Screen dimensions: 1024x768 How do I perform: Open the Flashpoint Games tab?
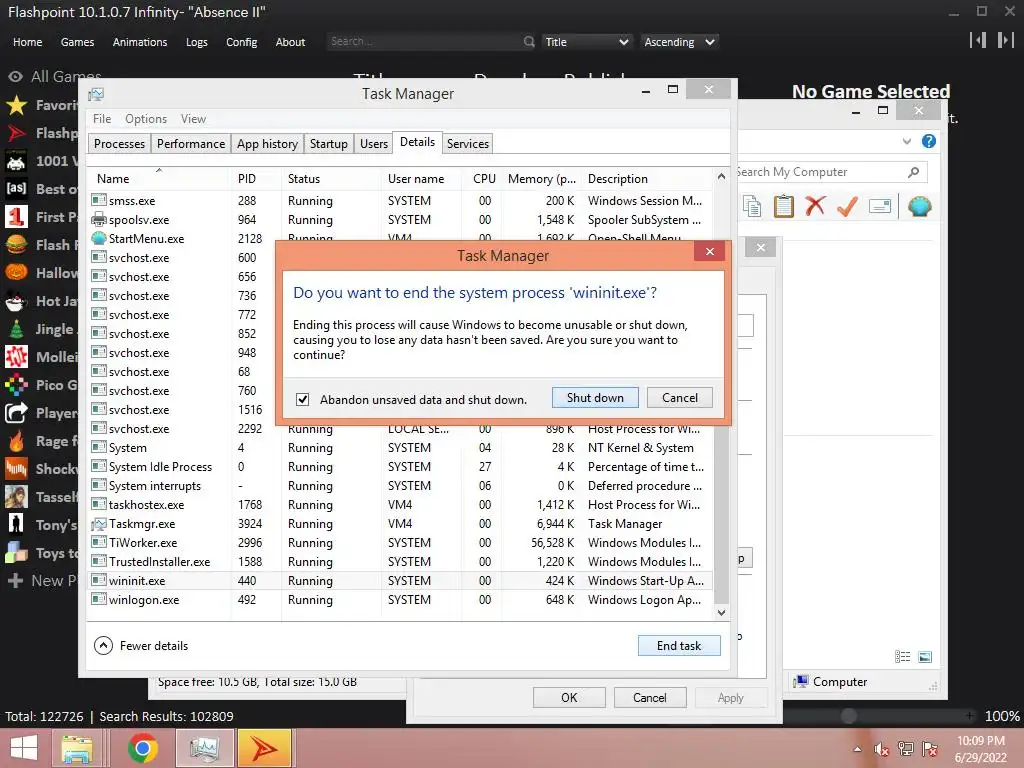click(x=77, y=42)
